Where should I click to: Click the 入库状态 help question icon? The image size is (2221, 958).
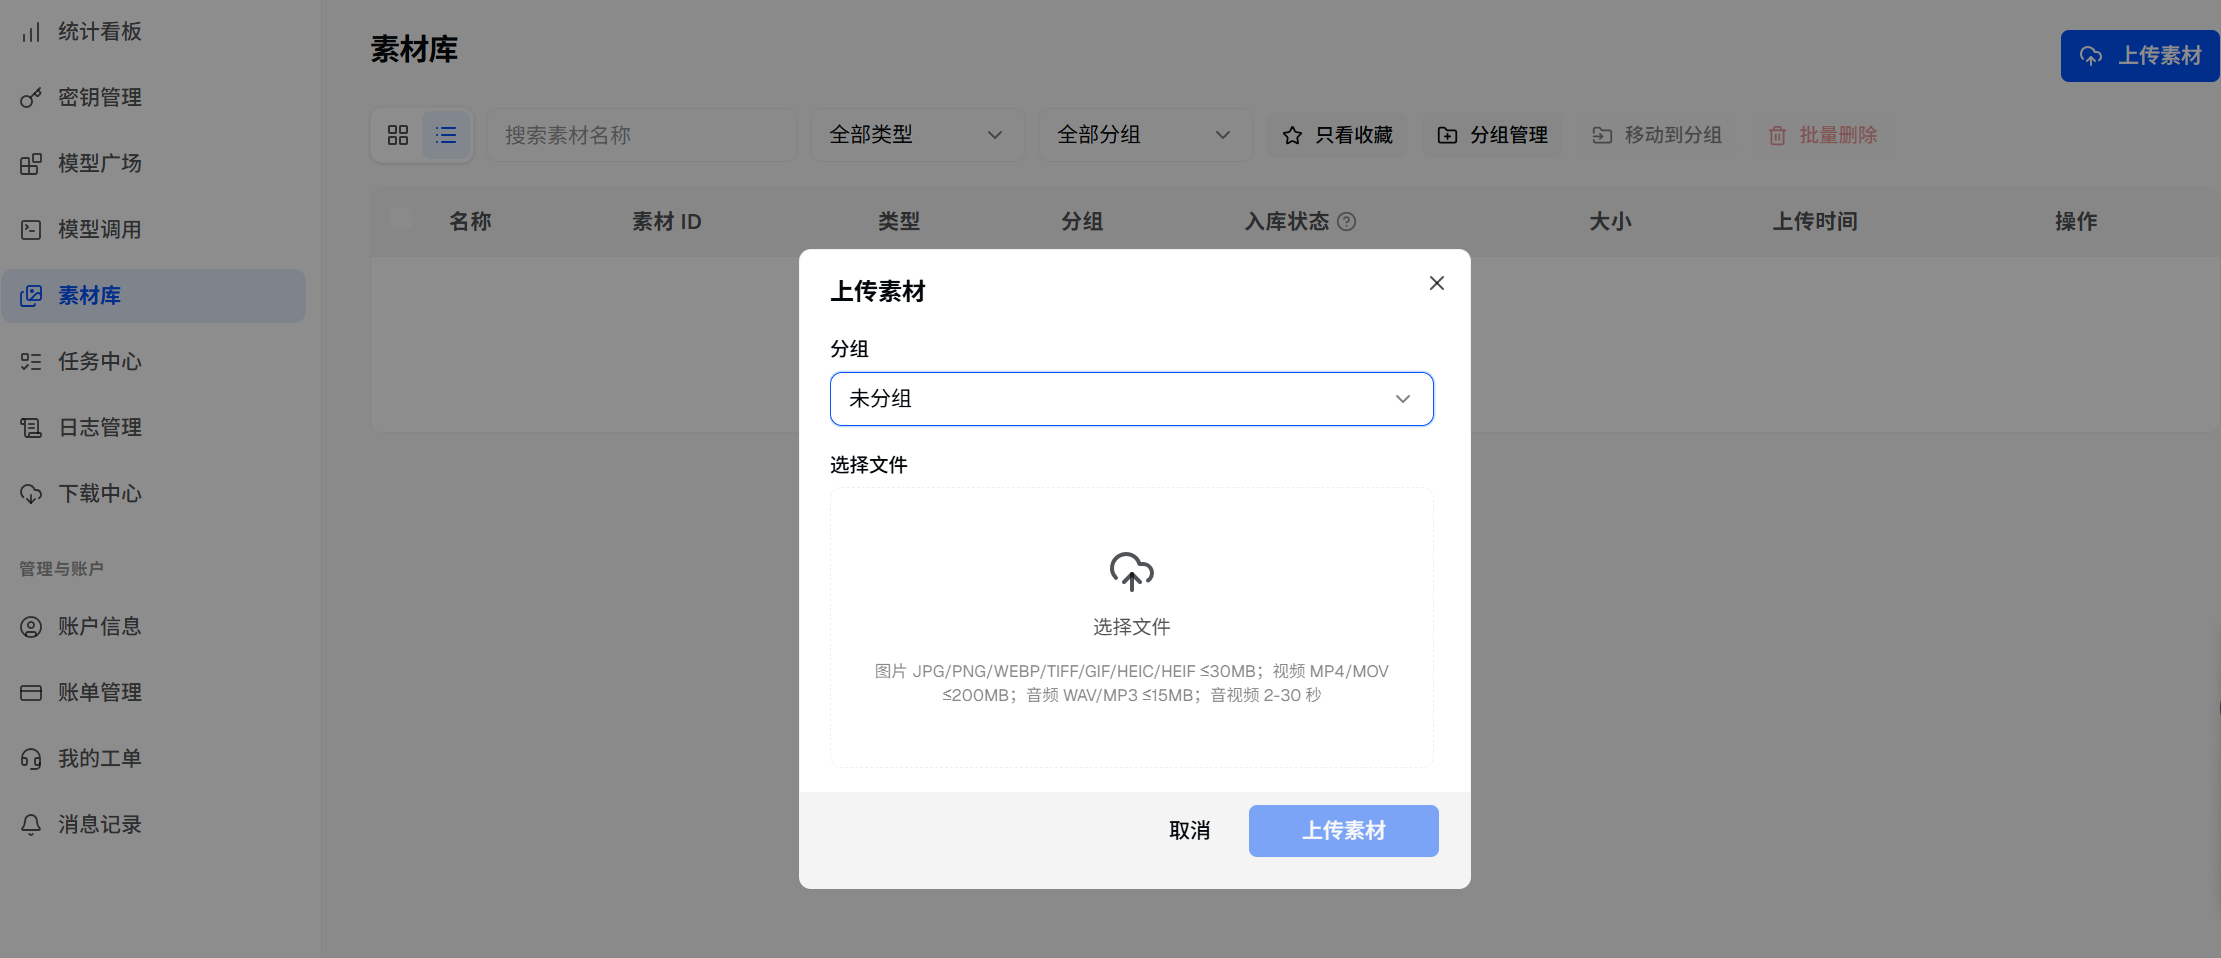point(1347,222)
